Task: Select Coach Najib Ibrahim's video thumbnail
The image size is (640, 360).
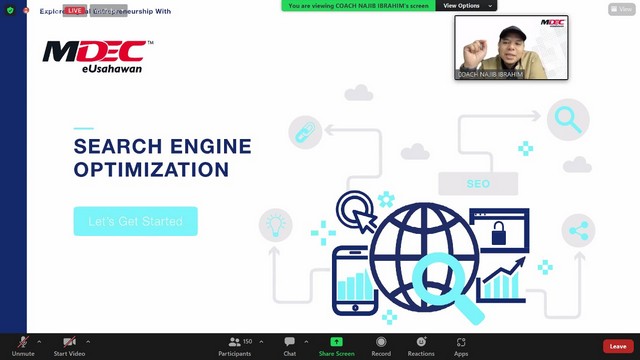Action: click(x=511, y=47)
